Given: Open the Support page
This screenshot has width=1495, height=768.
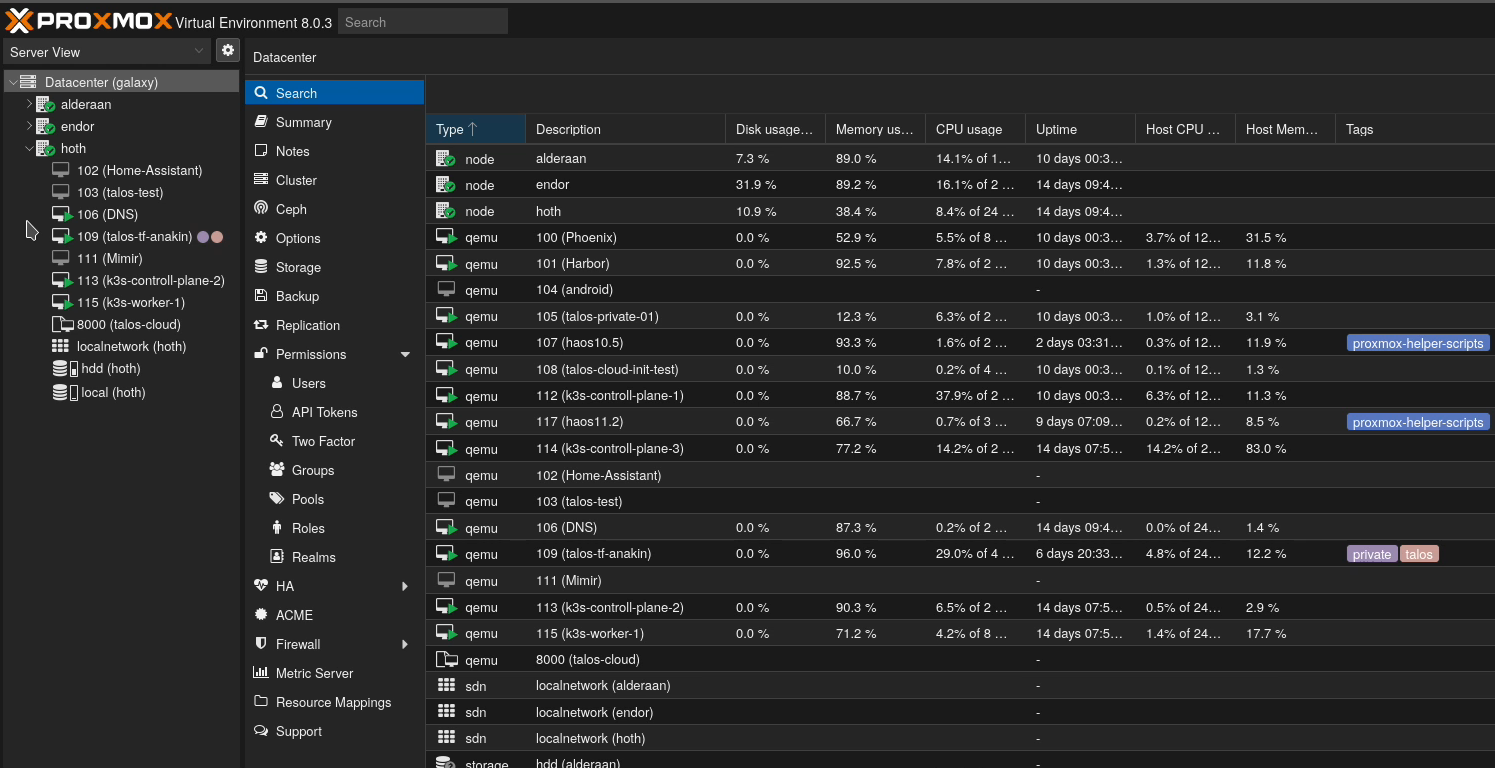Looking at the screenshot, I should 334,731.
